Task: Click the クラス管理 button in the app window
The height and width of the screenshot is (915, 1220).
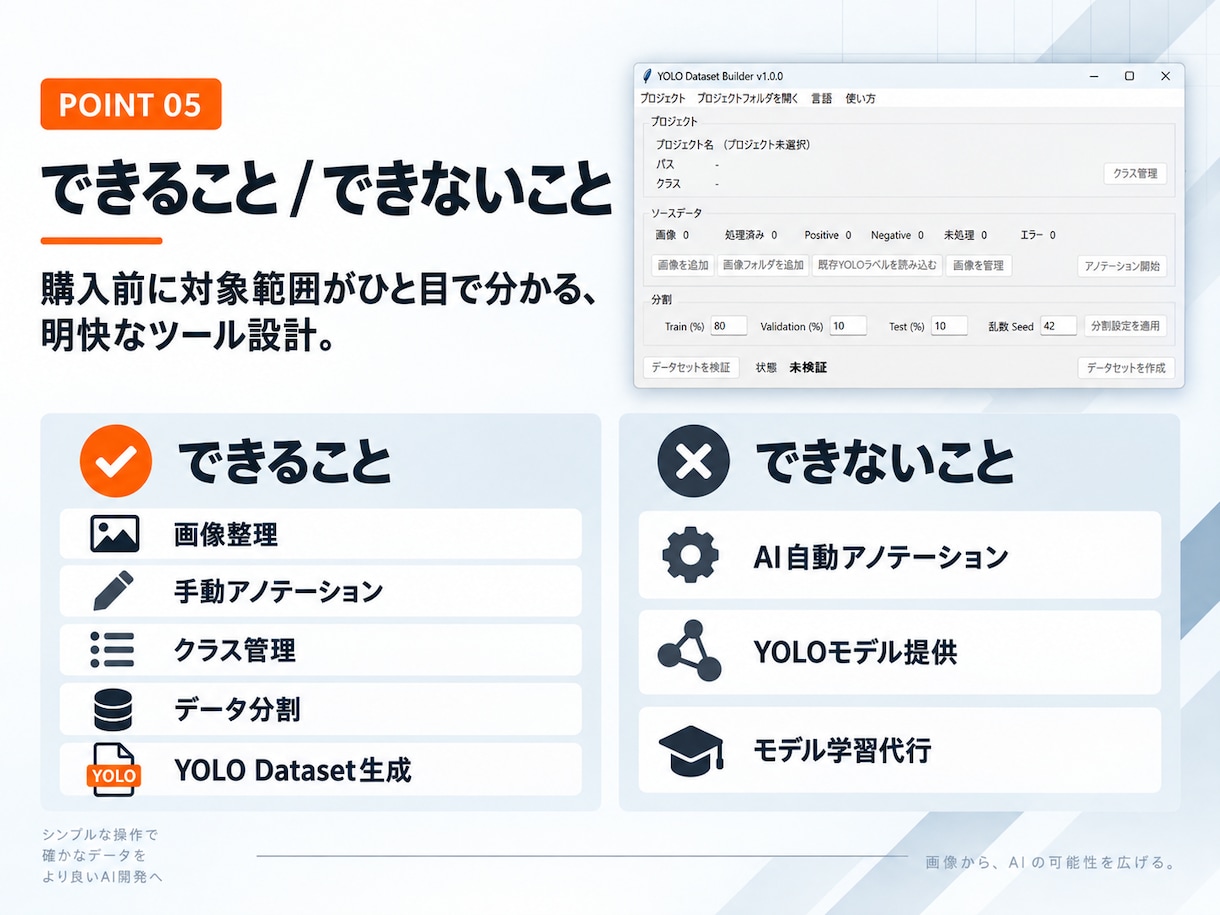Action: tap(1135, 173)
